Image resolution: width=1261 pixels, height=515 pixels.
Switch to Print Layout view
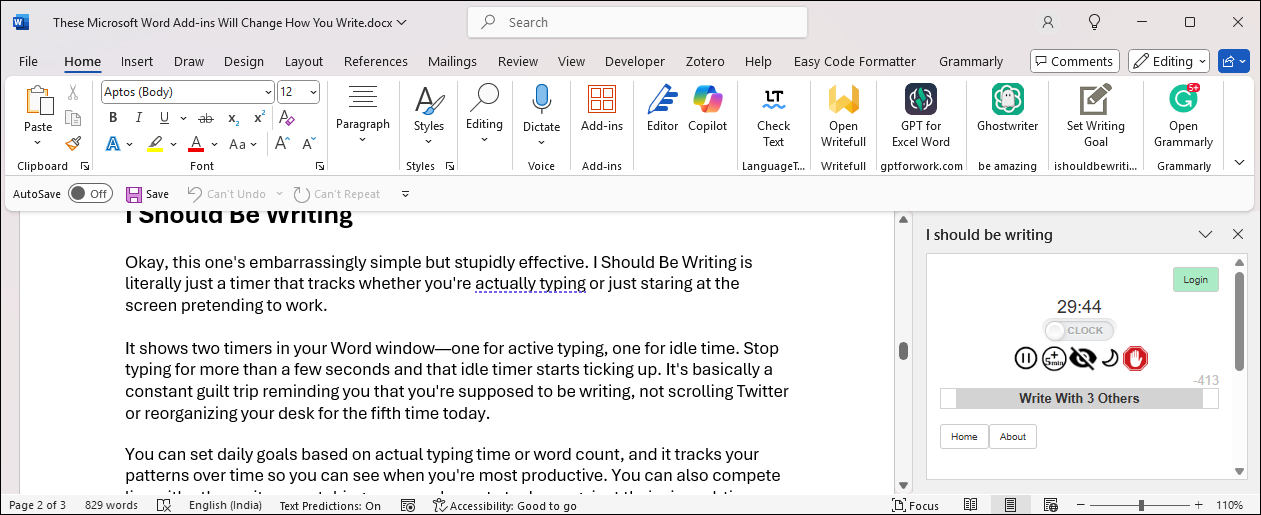(x=1010, y=506)
